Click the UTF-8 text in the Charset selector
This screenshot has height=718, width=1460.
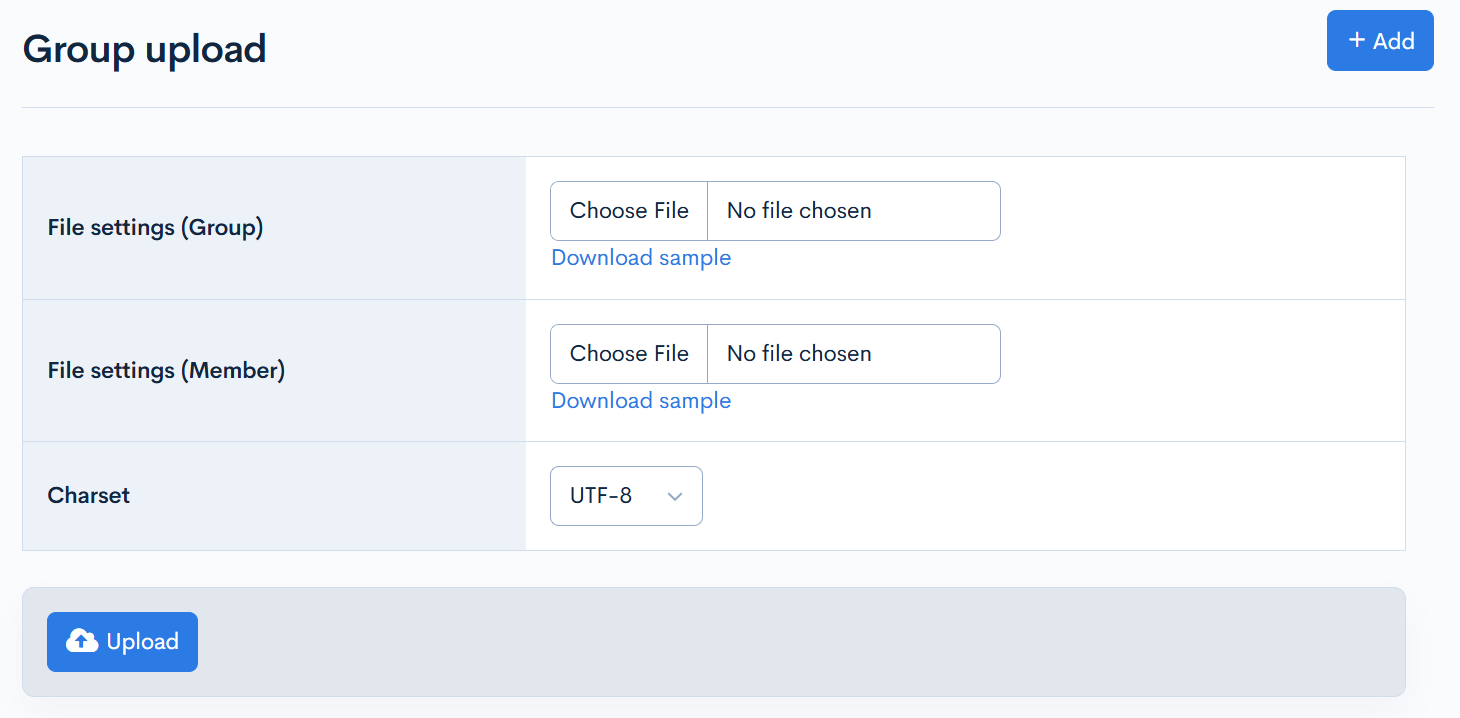coord(600,496)
